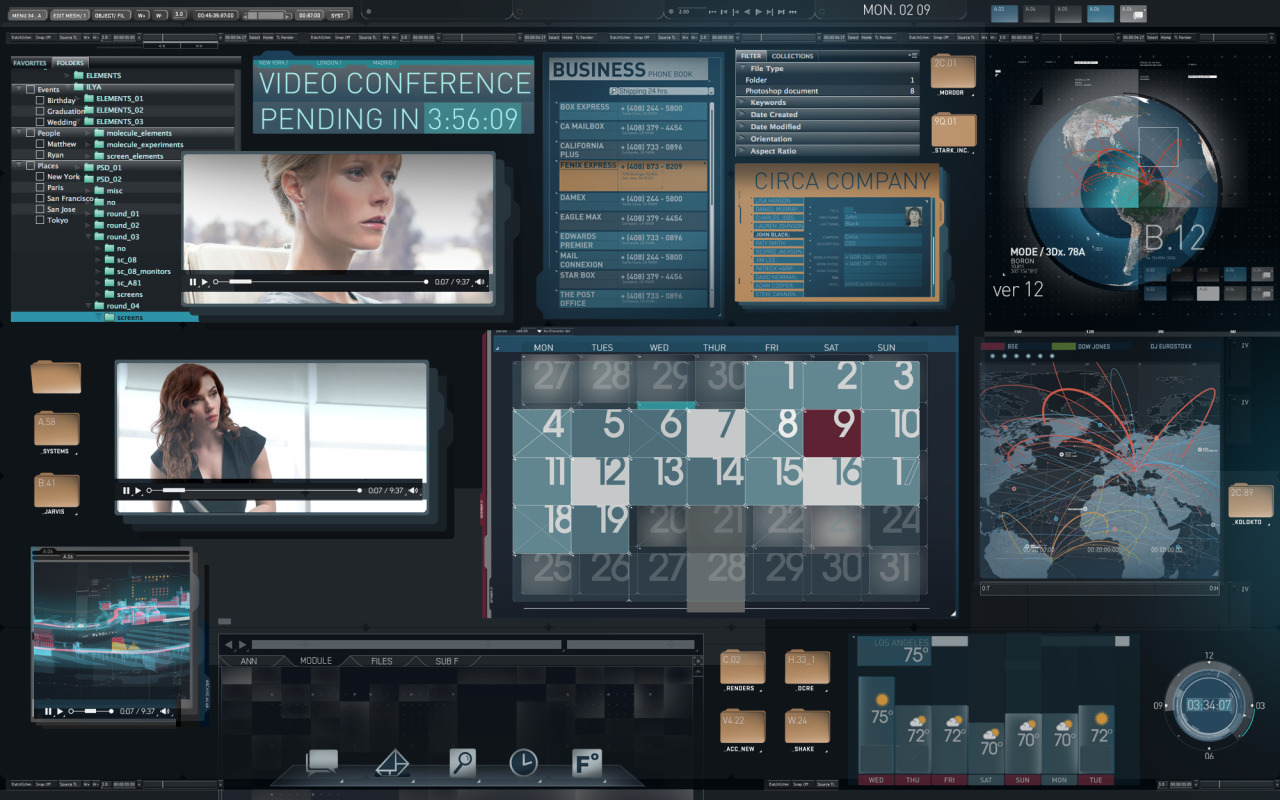This screenshot has width=1280, height=800.
Task: Pause the red-haired woman video
Action: click(x=126, y=491)
